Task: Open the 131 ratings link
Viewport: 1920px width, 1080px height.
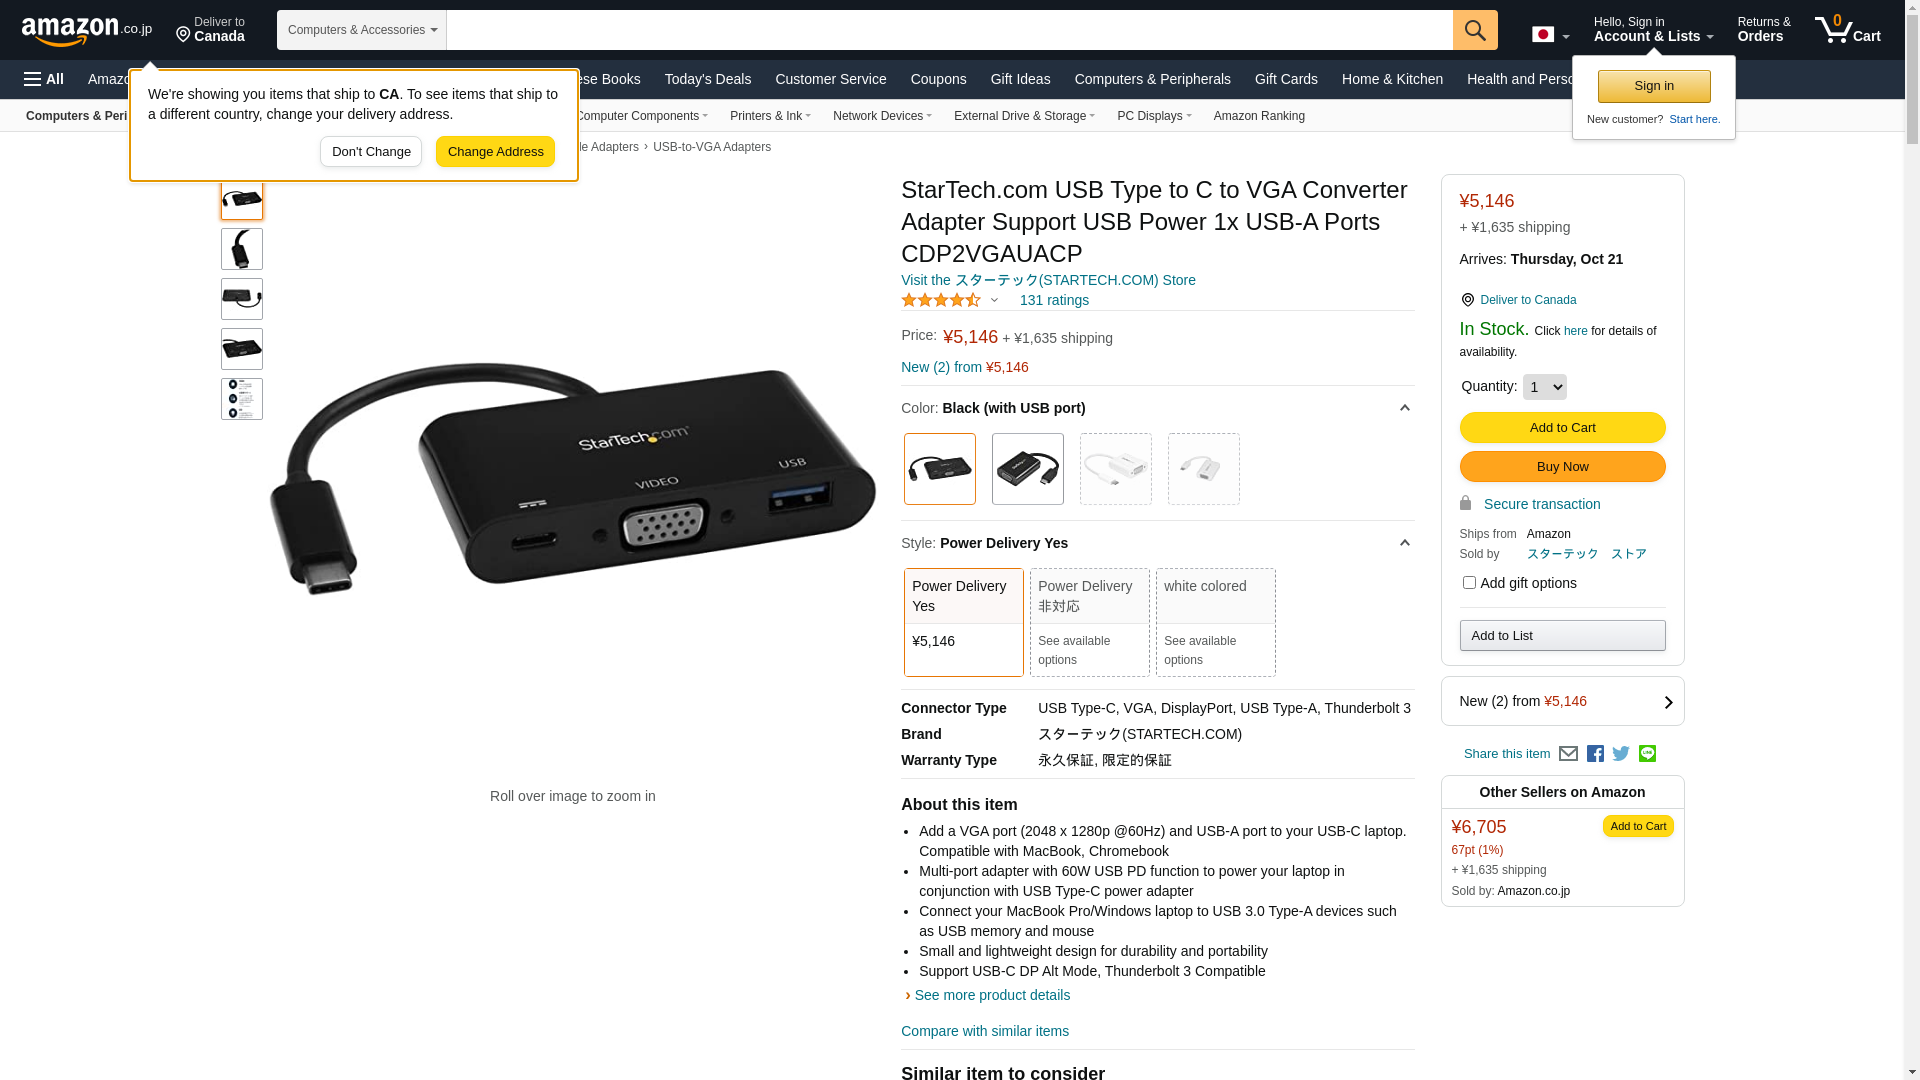Action: coord(1054,300)
